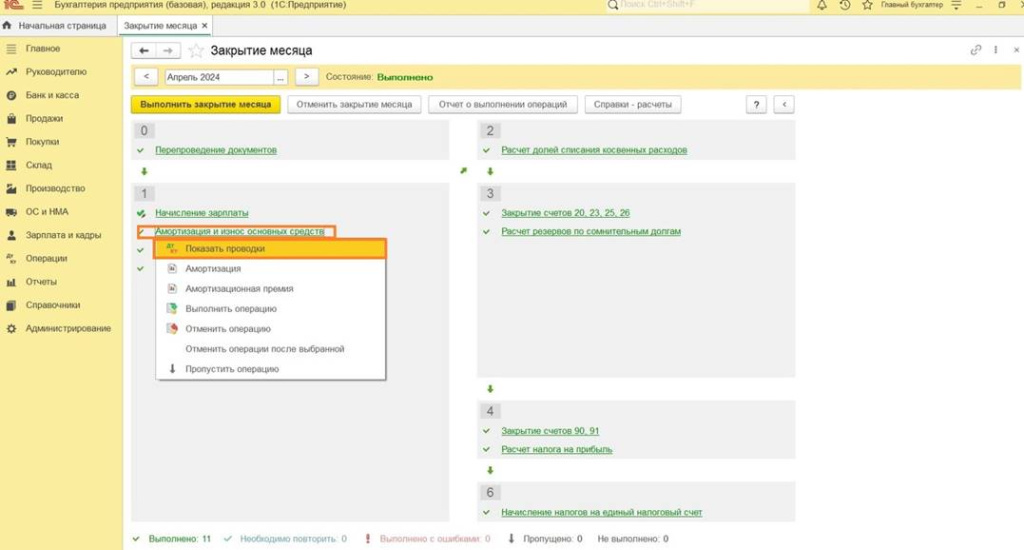
Task: Open Администрирование settings section
Action: [68, 328]
